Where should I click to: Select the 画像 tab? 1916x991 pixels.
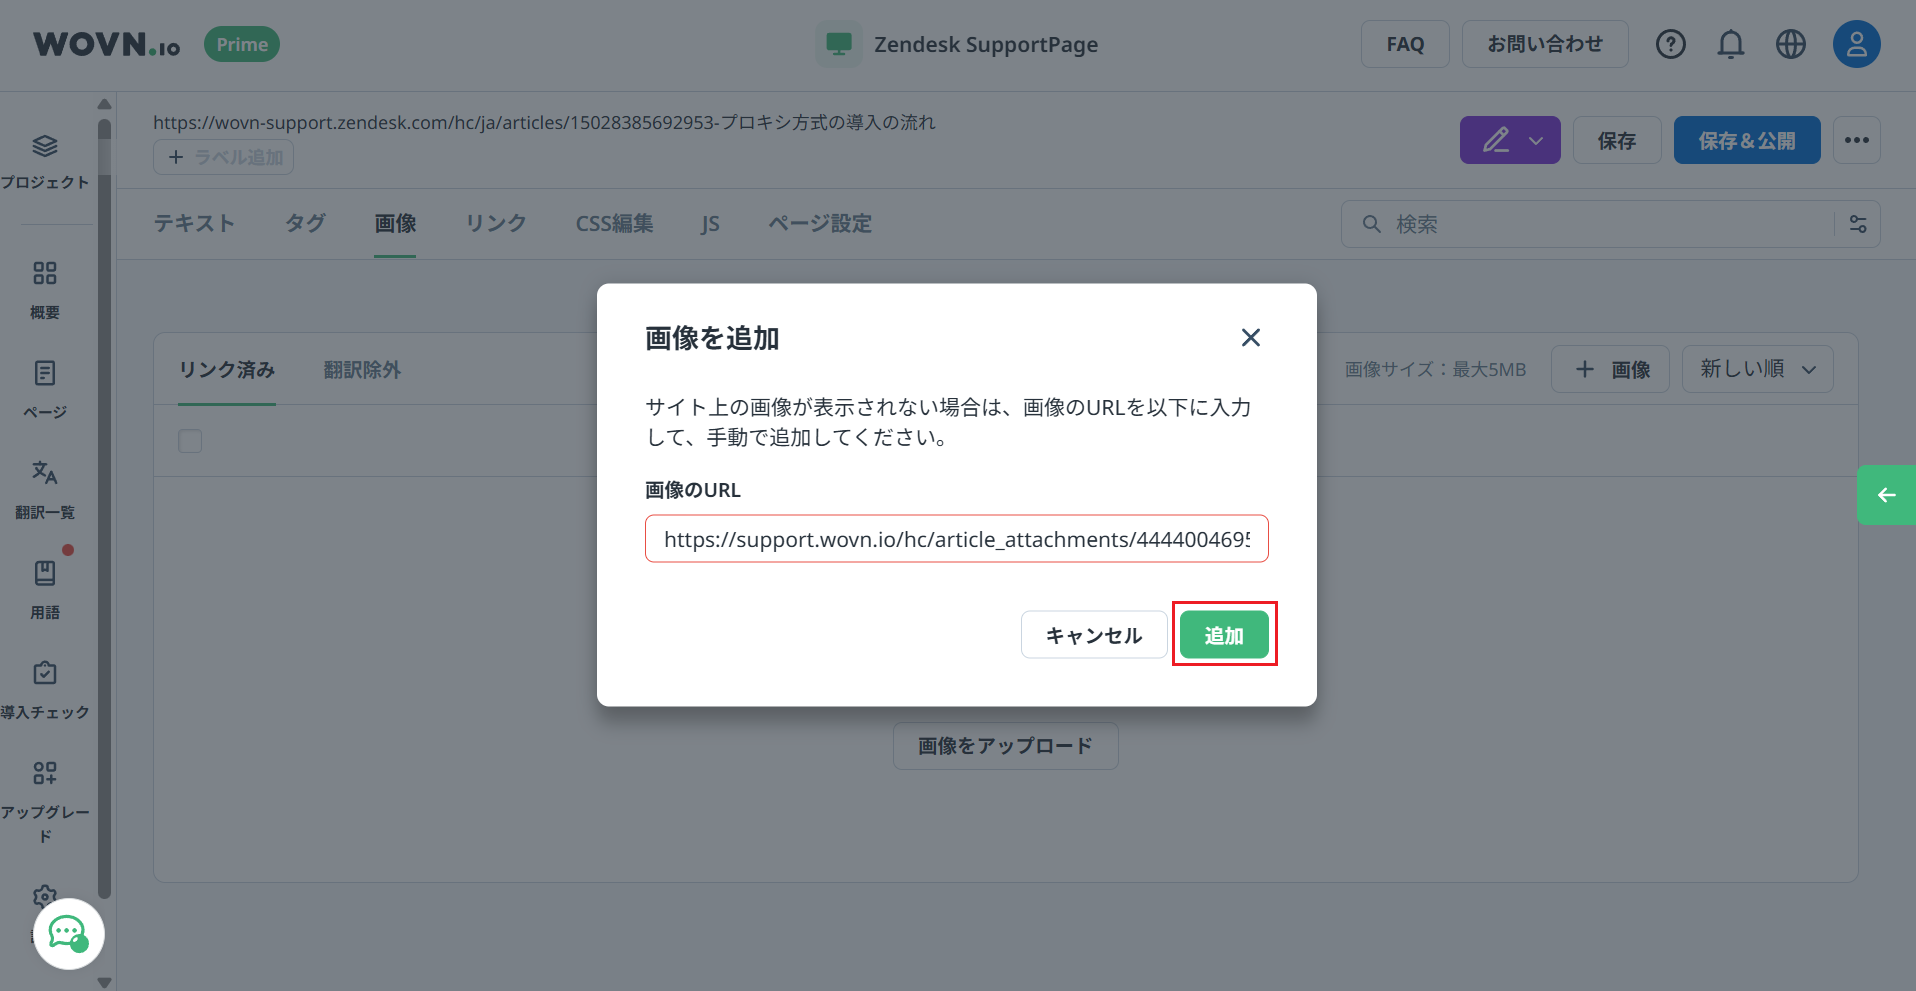point(395,224)
